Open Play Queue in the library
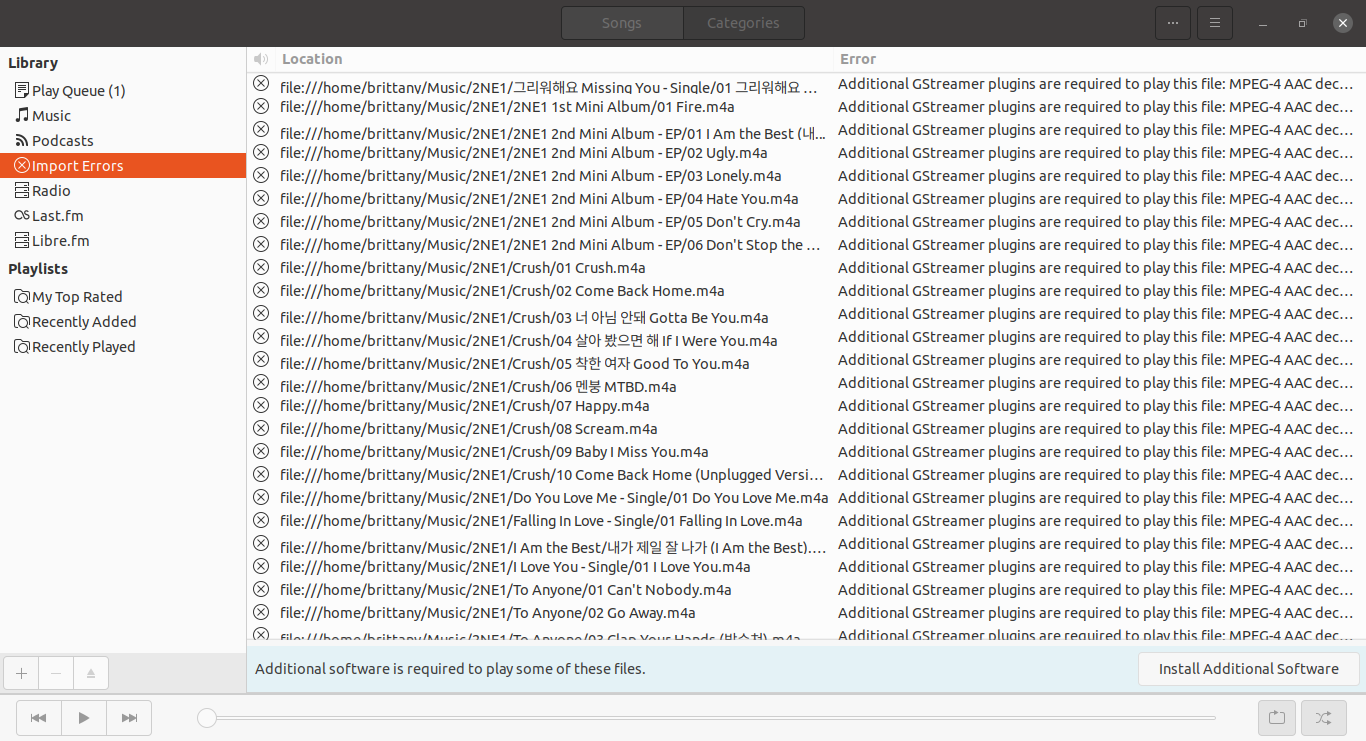Viewport: 1366px width, 741px height. pos(78,91)
